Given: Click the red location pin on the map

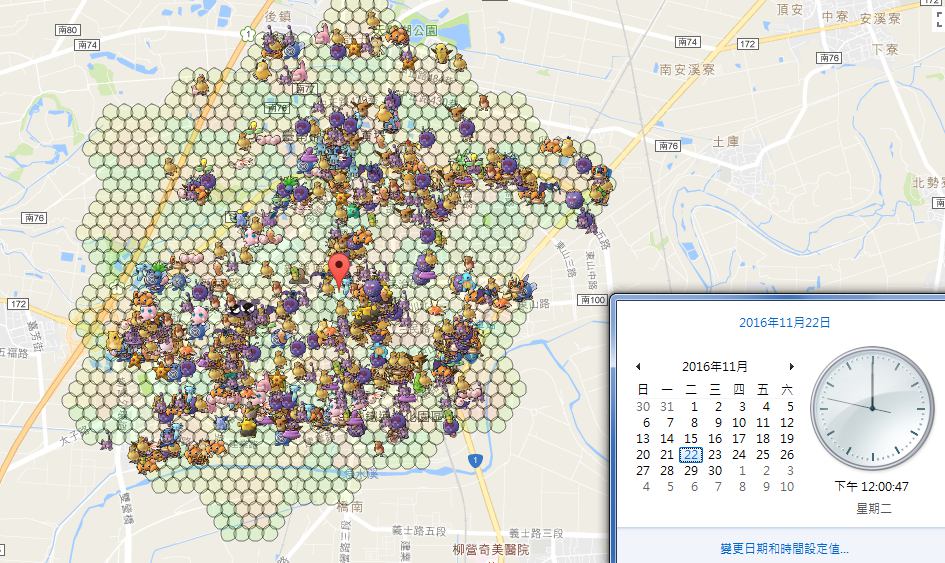Looking at the screenshot, I should (x=339, y=271).
